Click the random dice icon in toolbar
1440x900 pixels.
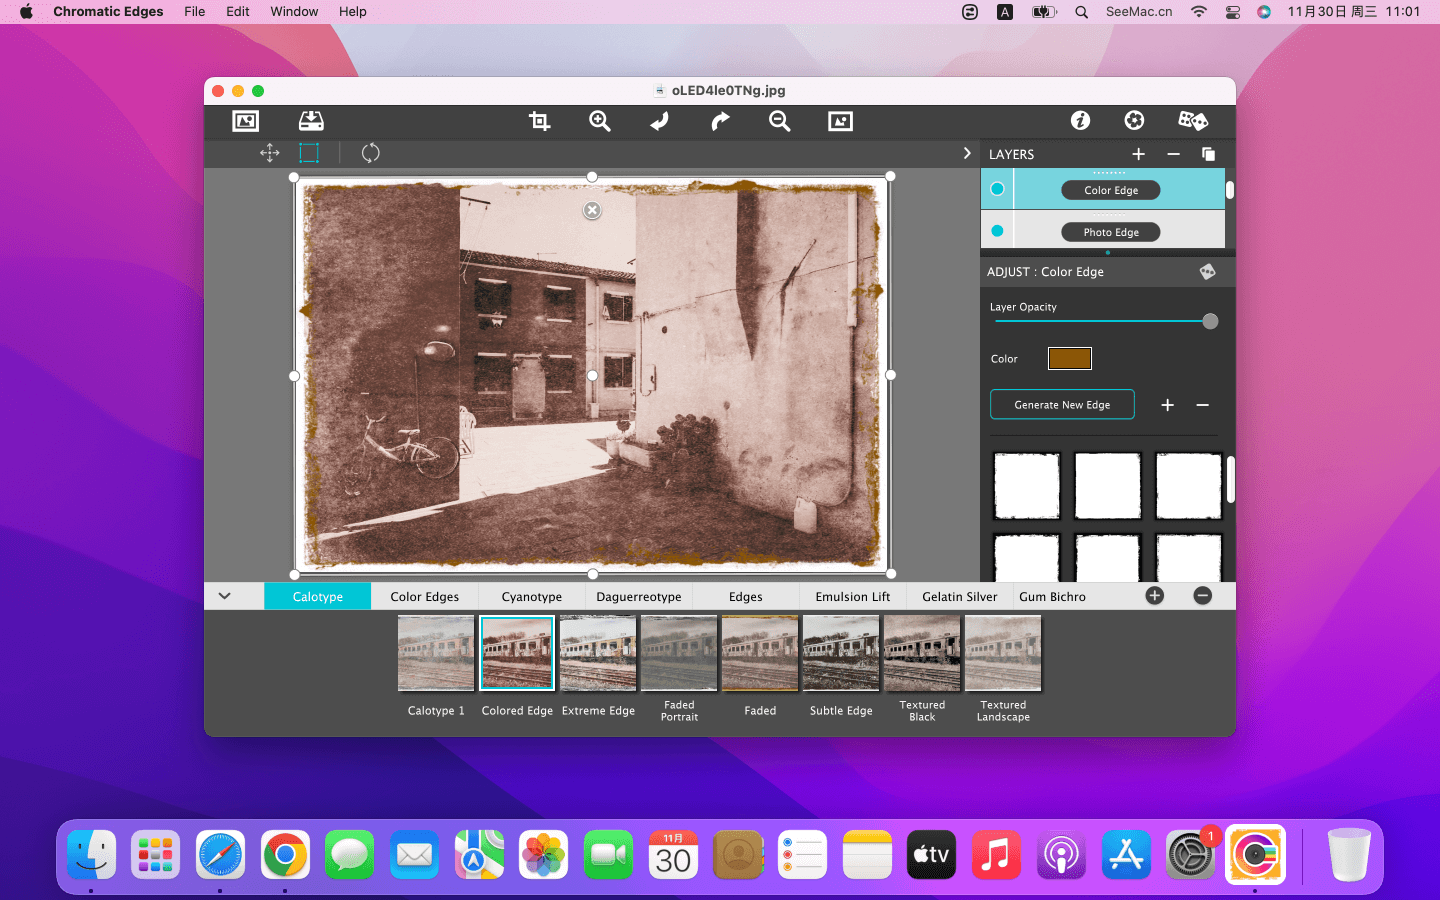(x=1192, y=121)
